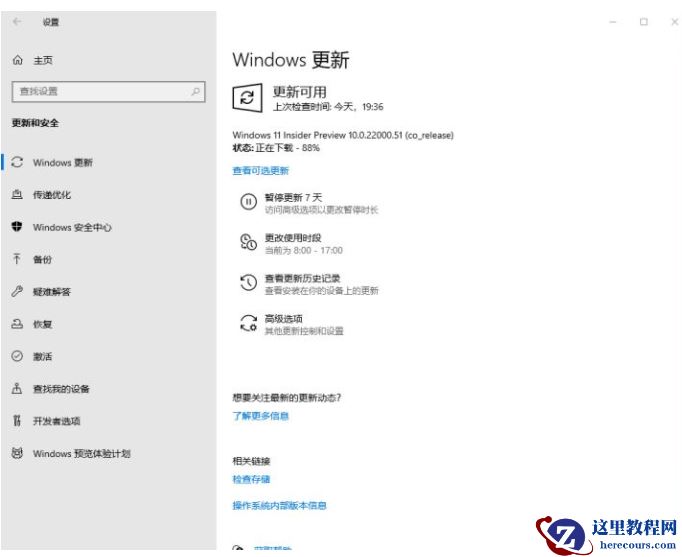Image resolution: width=682 pixels, height=557 pixels.
Task: Click the history icon beside 查看更新历史记录
Action: coord(248,283)
